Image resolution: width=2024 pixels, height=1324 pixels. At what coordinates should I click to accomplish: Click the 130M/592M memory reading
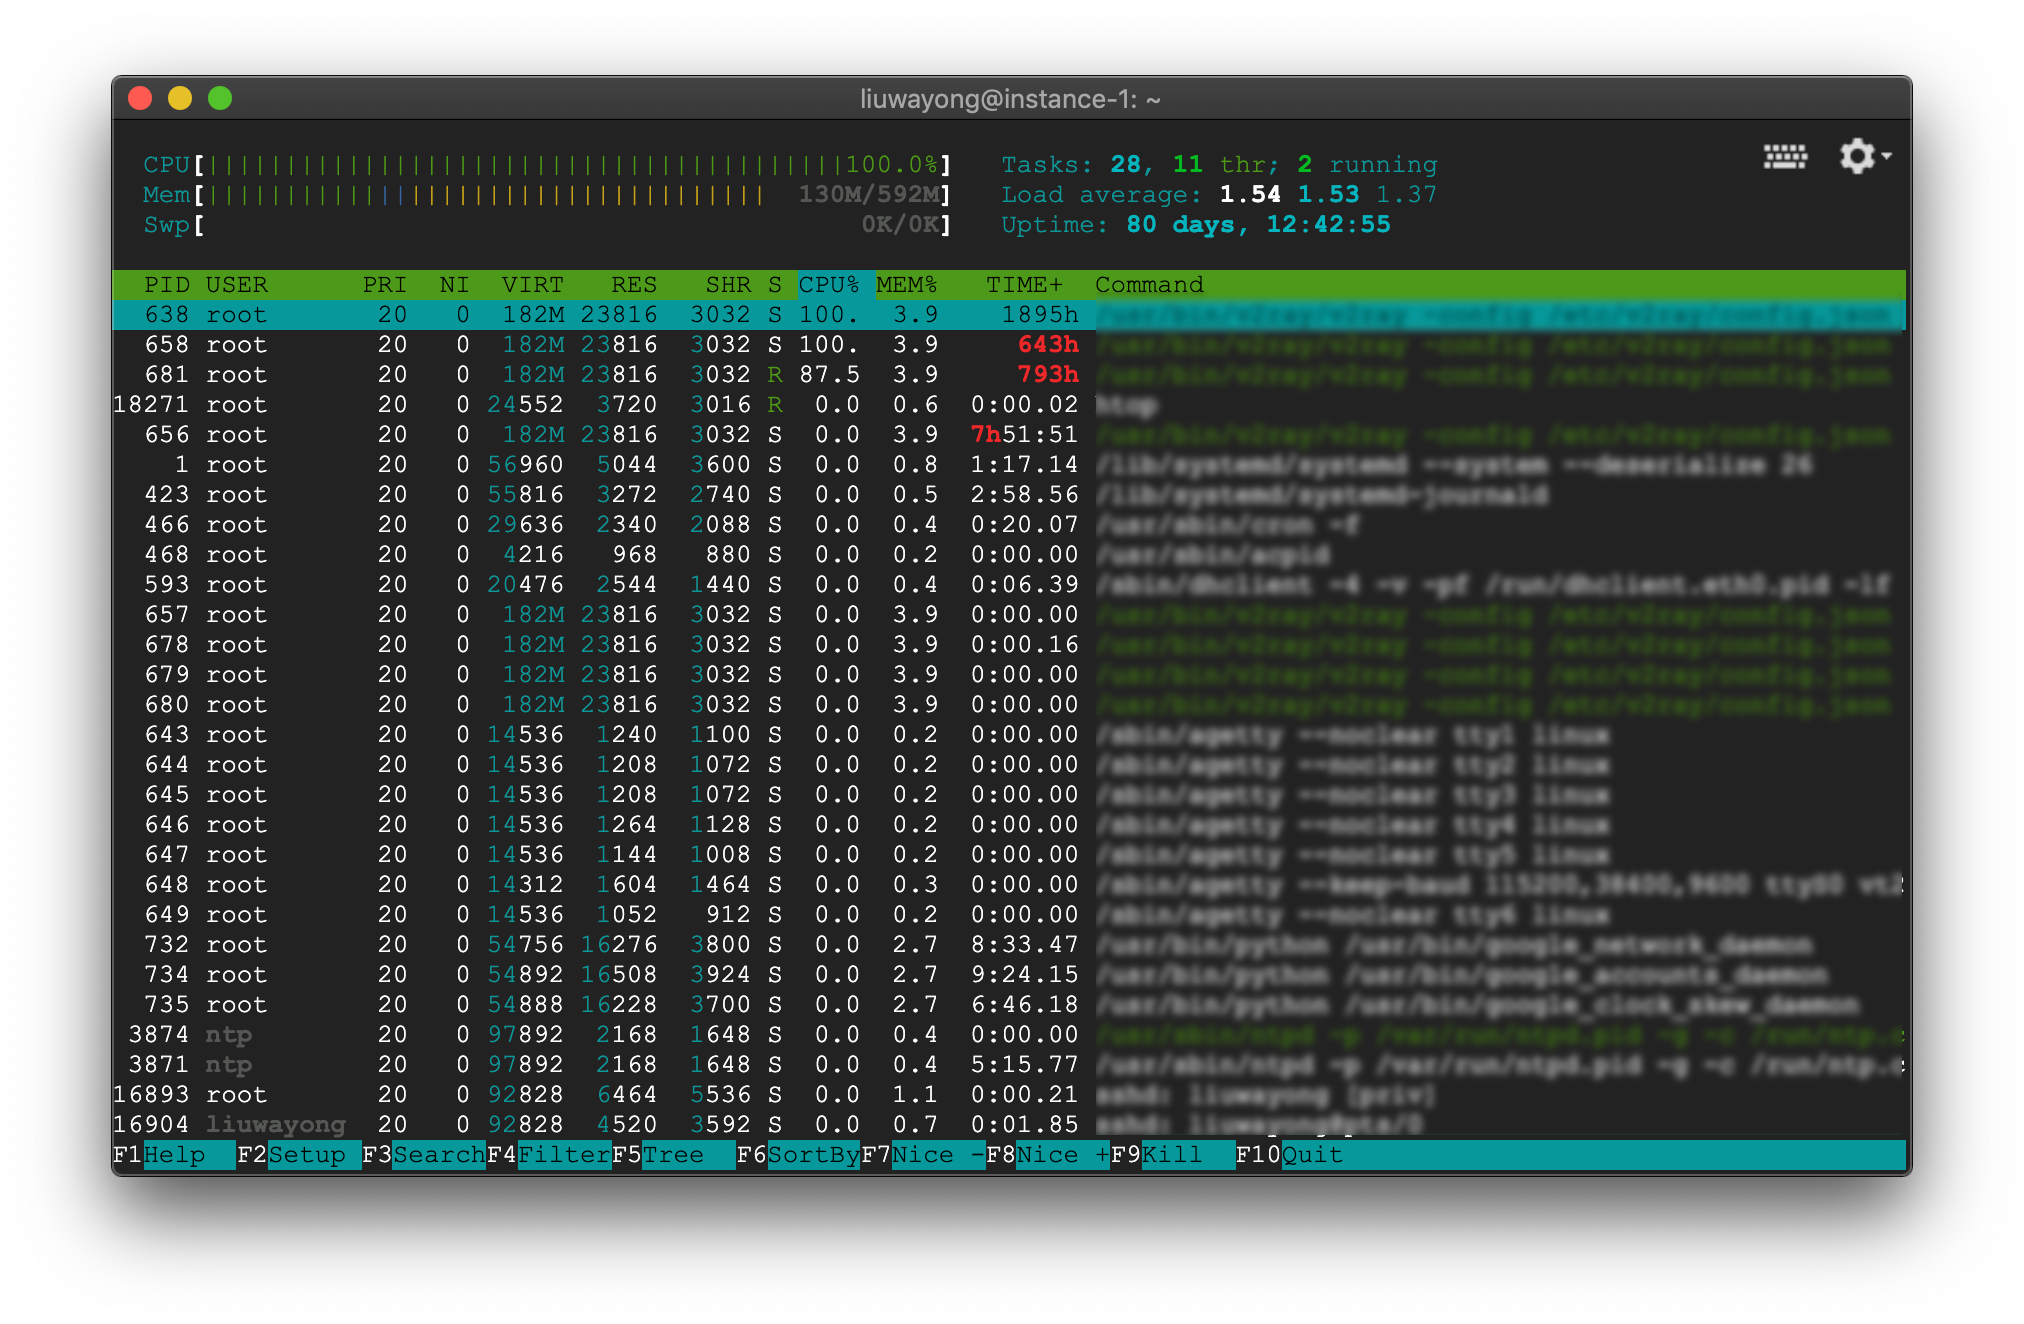[x=868, y=195]
